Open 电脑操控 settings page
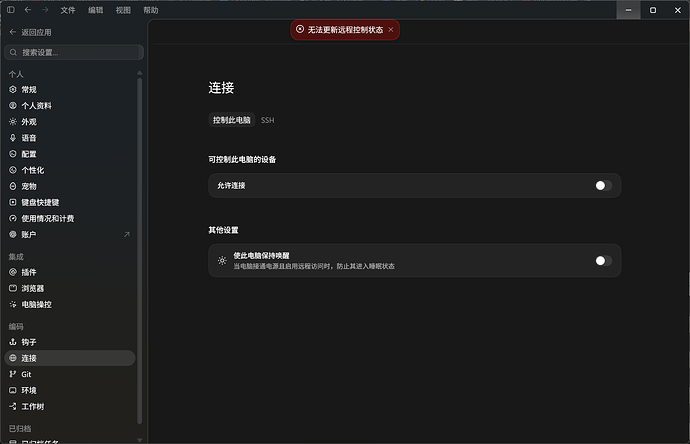 point(70,304)
